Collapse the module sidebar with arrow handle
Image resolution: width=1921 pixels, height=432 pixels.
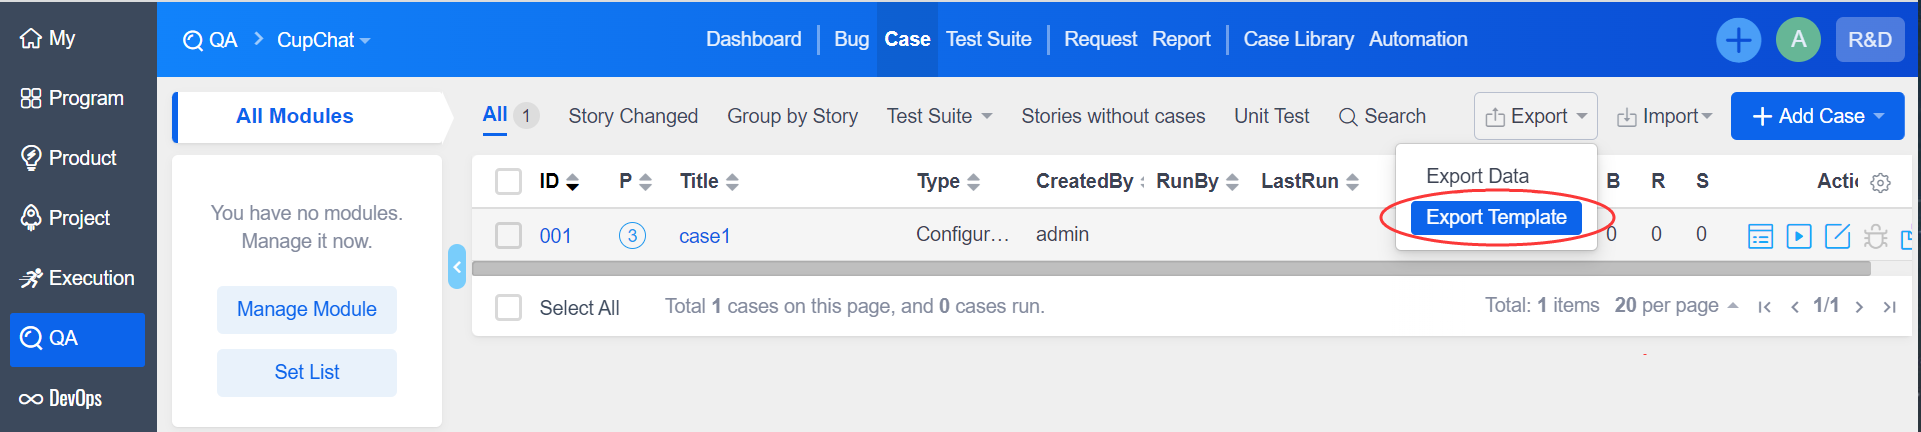457,267
